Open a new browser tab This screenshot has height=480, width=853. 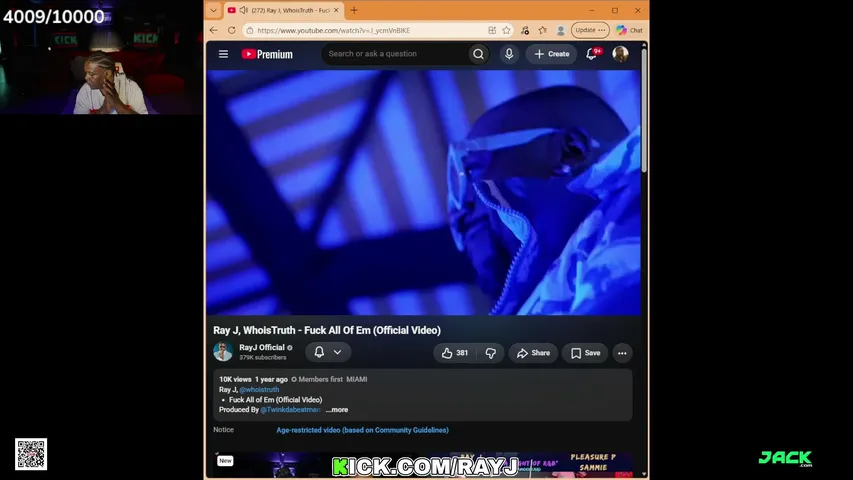click(x=354, y=10)
